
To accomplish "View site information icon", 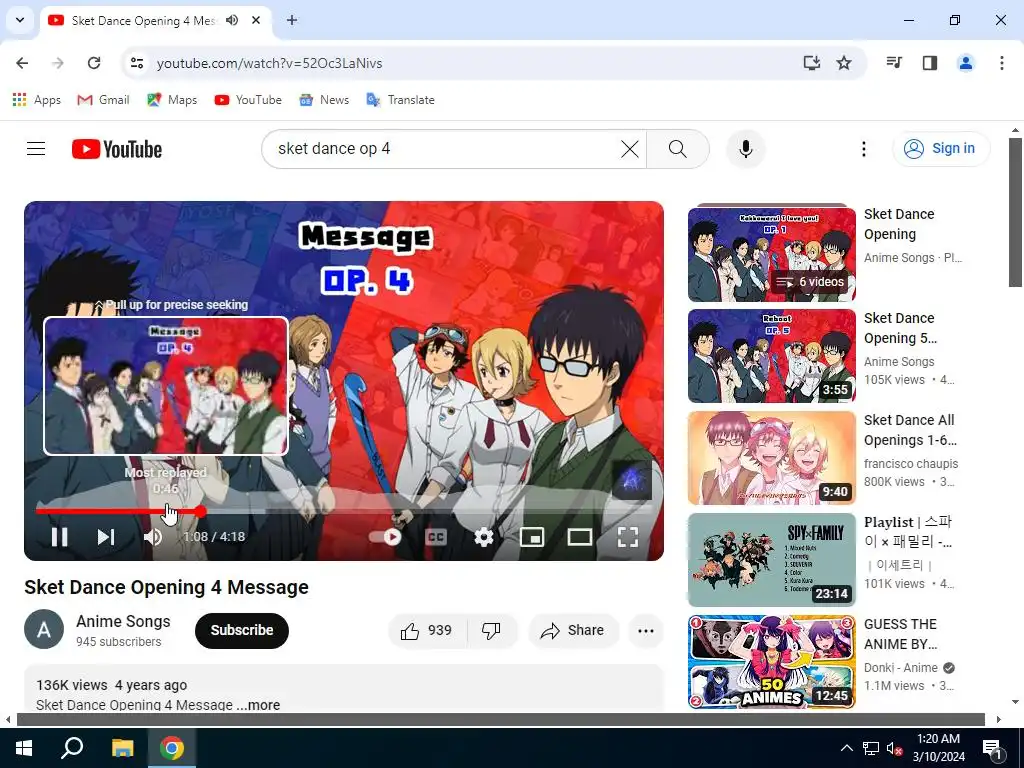I will click(136, 63).
